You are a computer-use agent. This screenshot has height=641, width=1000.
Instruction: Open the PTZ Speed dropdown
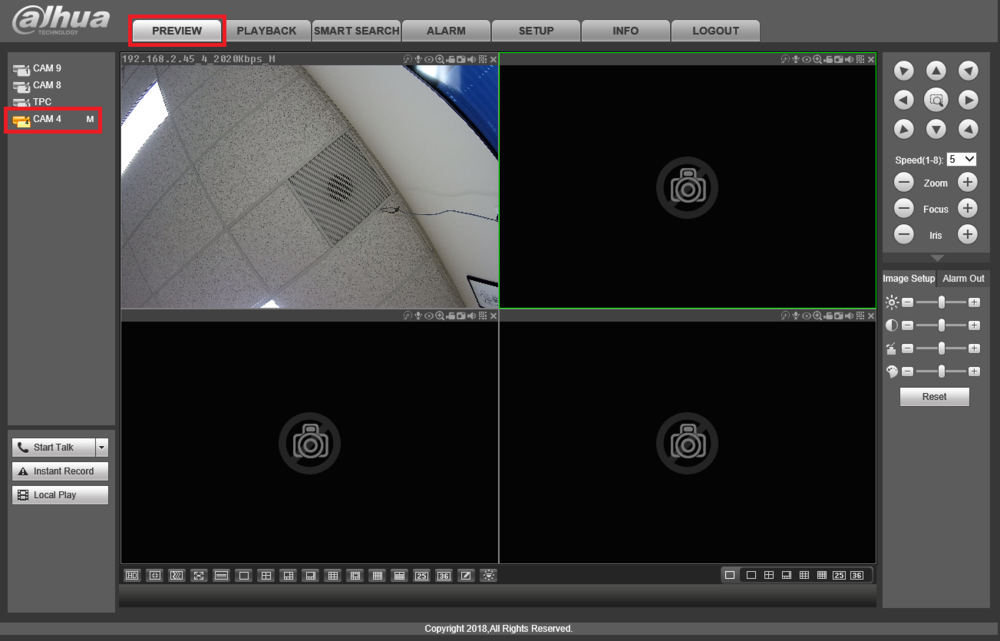(x=962, y=159)
